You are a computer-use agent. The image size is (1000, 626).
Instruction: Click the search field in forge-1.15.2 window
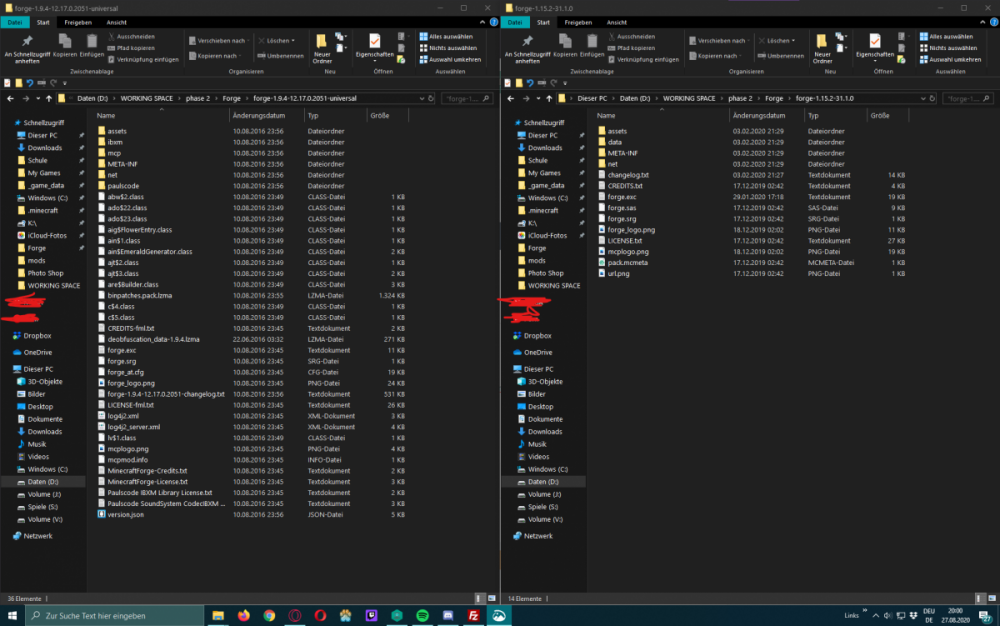coord(967,99)
